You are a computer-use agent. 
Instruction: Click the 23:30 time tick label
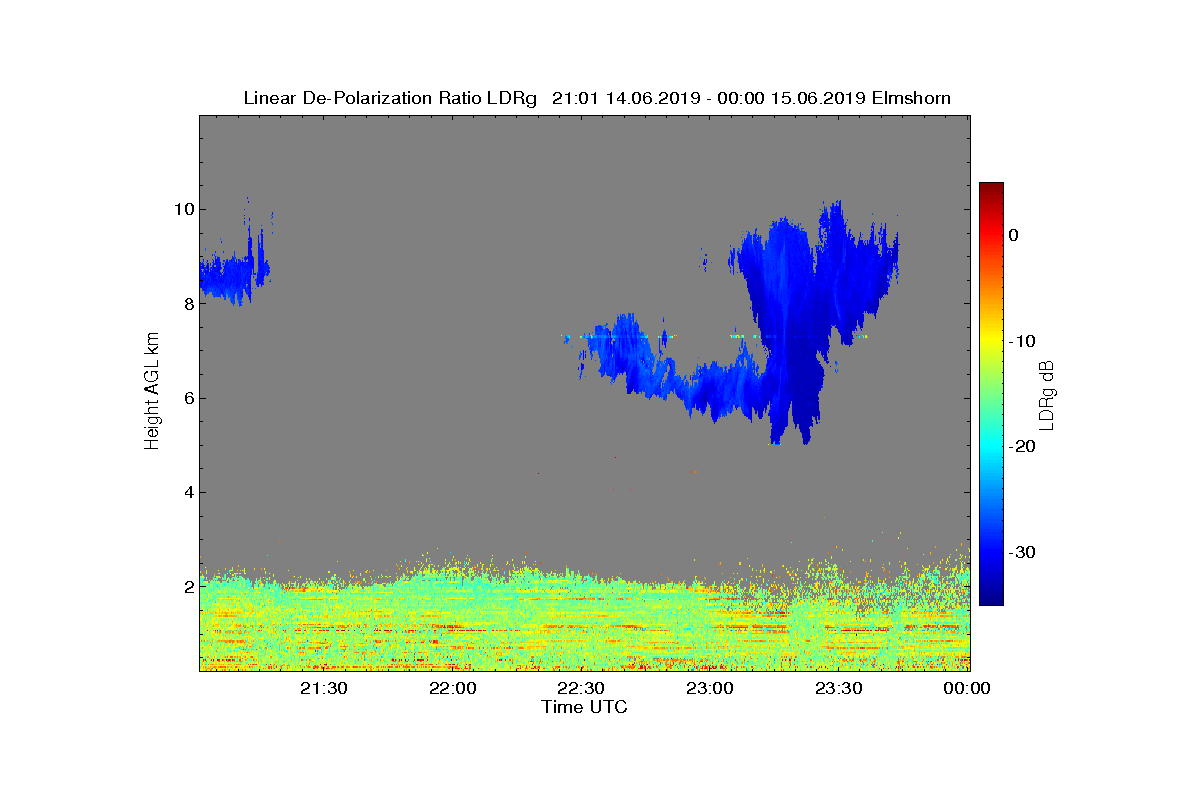tap(838, 688)
